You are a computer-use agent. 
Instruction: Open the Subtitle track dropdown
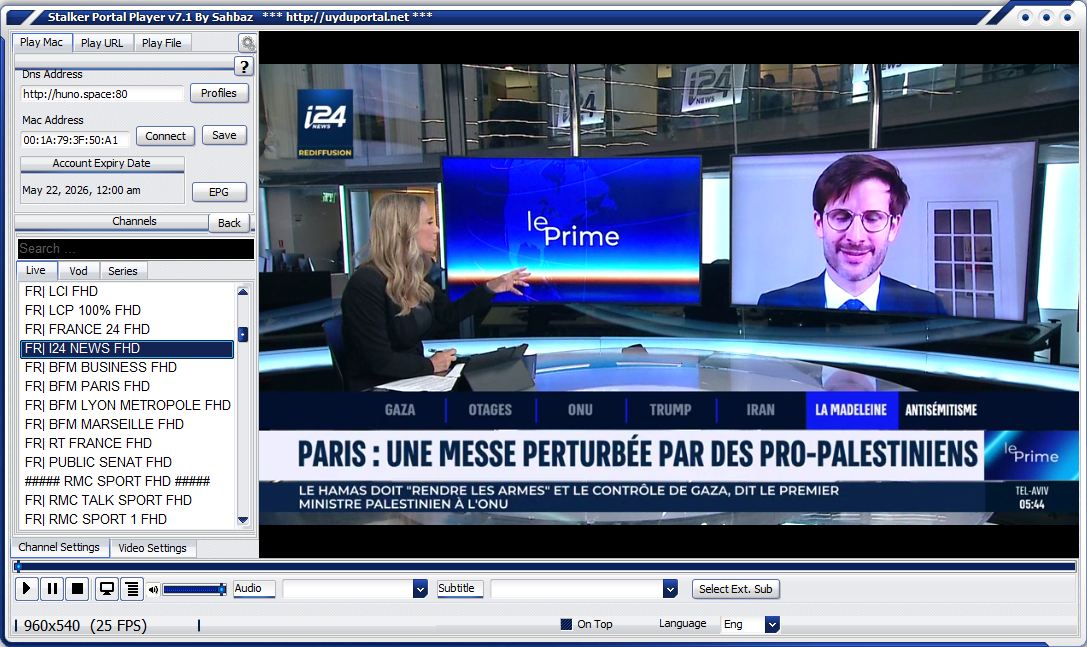coord(670,589)
